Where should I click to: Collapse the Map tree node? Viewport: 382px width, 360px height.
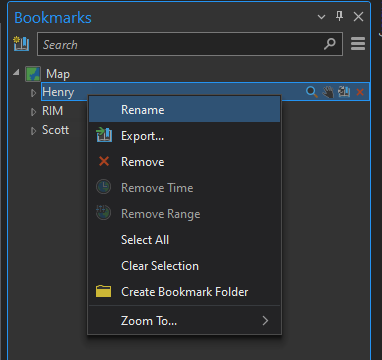click(16, 72)
